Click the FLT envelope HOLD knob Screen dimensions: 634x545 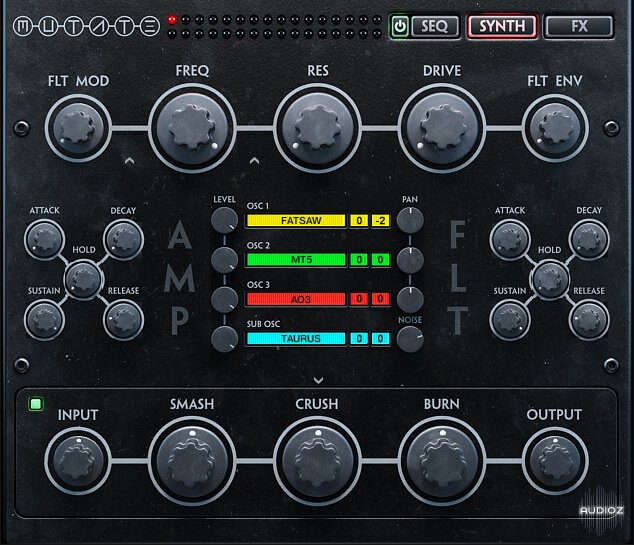point(549,279)
